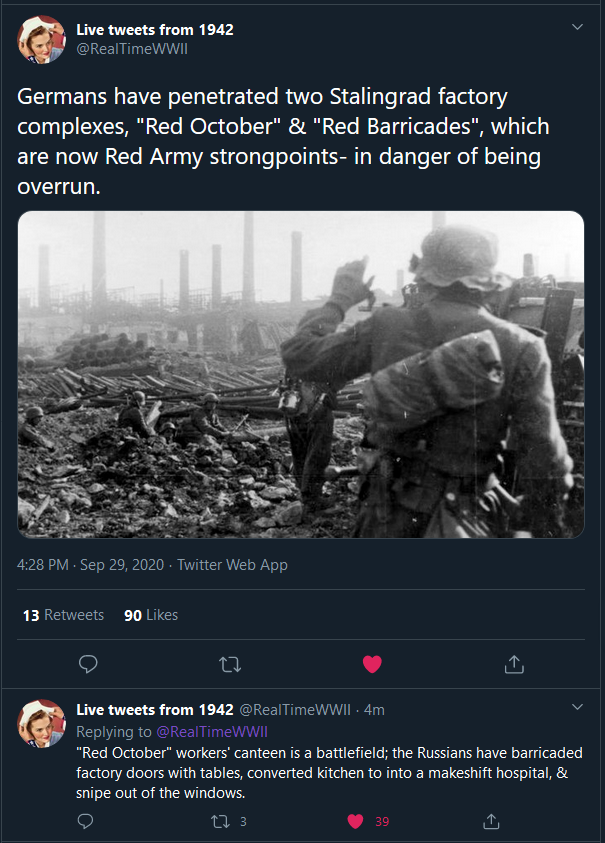Open the main tweet's more options chevron
This screenshot has height=843, width=605.
577,27
